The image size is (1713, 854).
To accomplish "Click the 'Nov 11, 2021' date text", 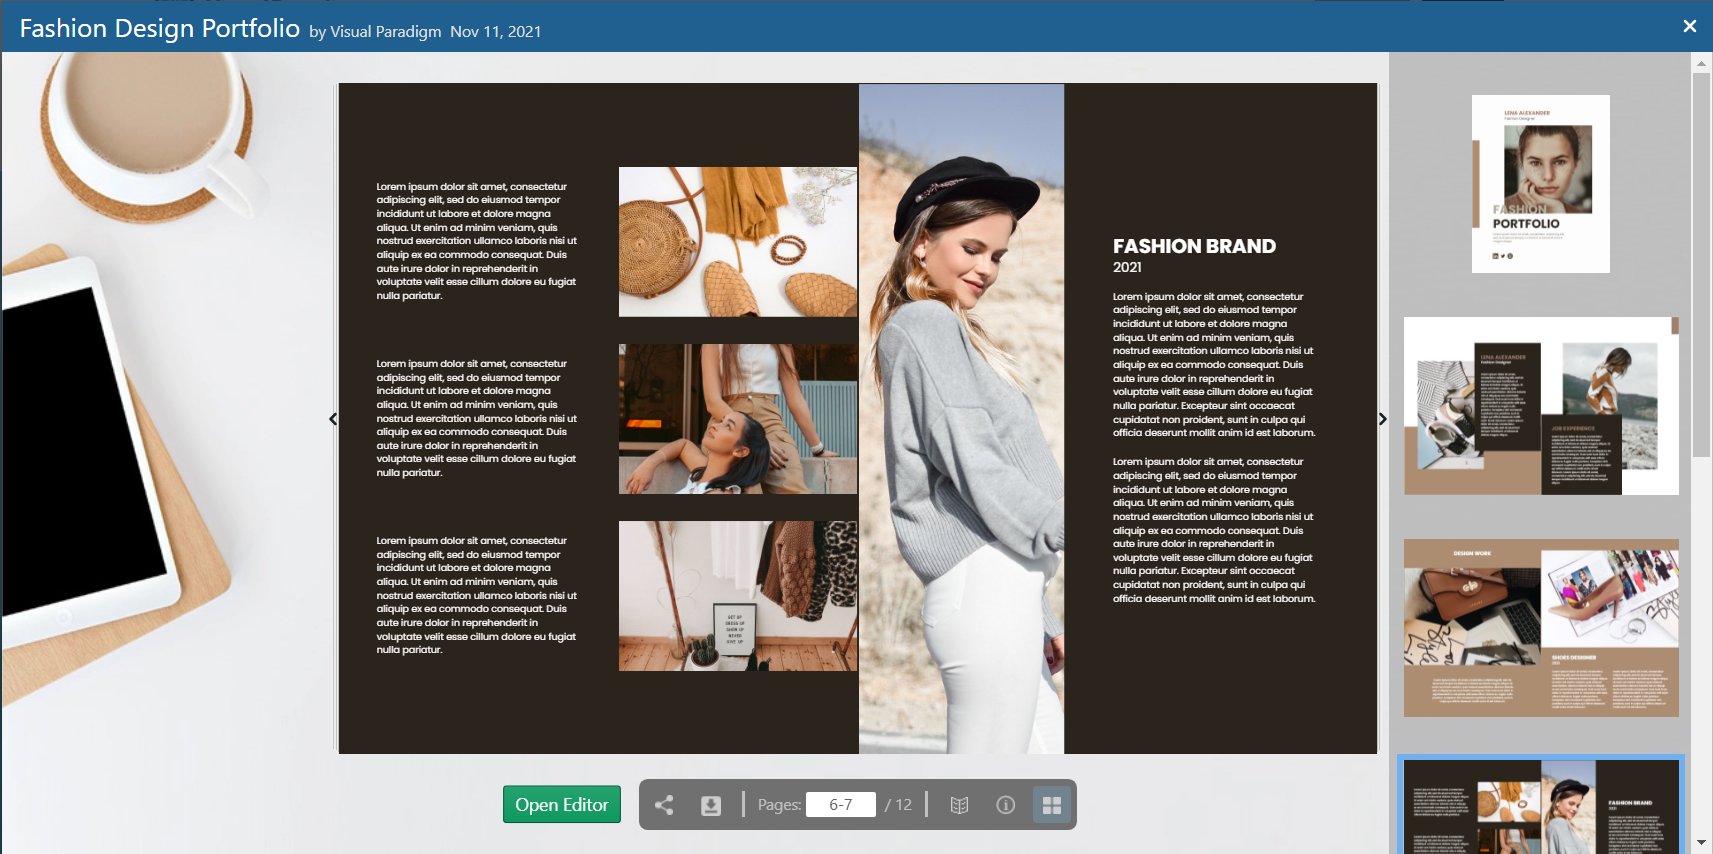I will 496,32.
